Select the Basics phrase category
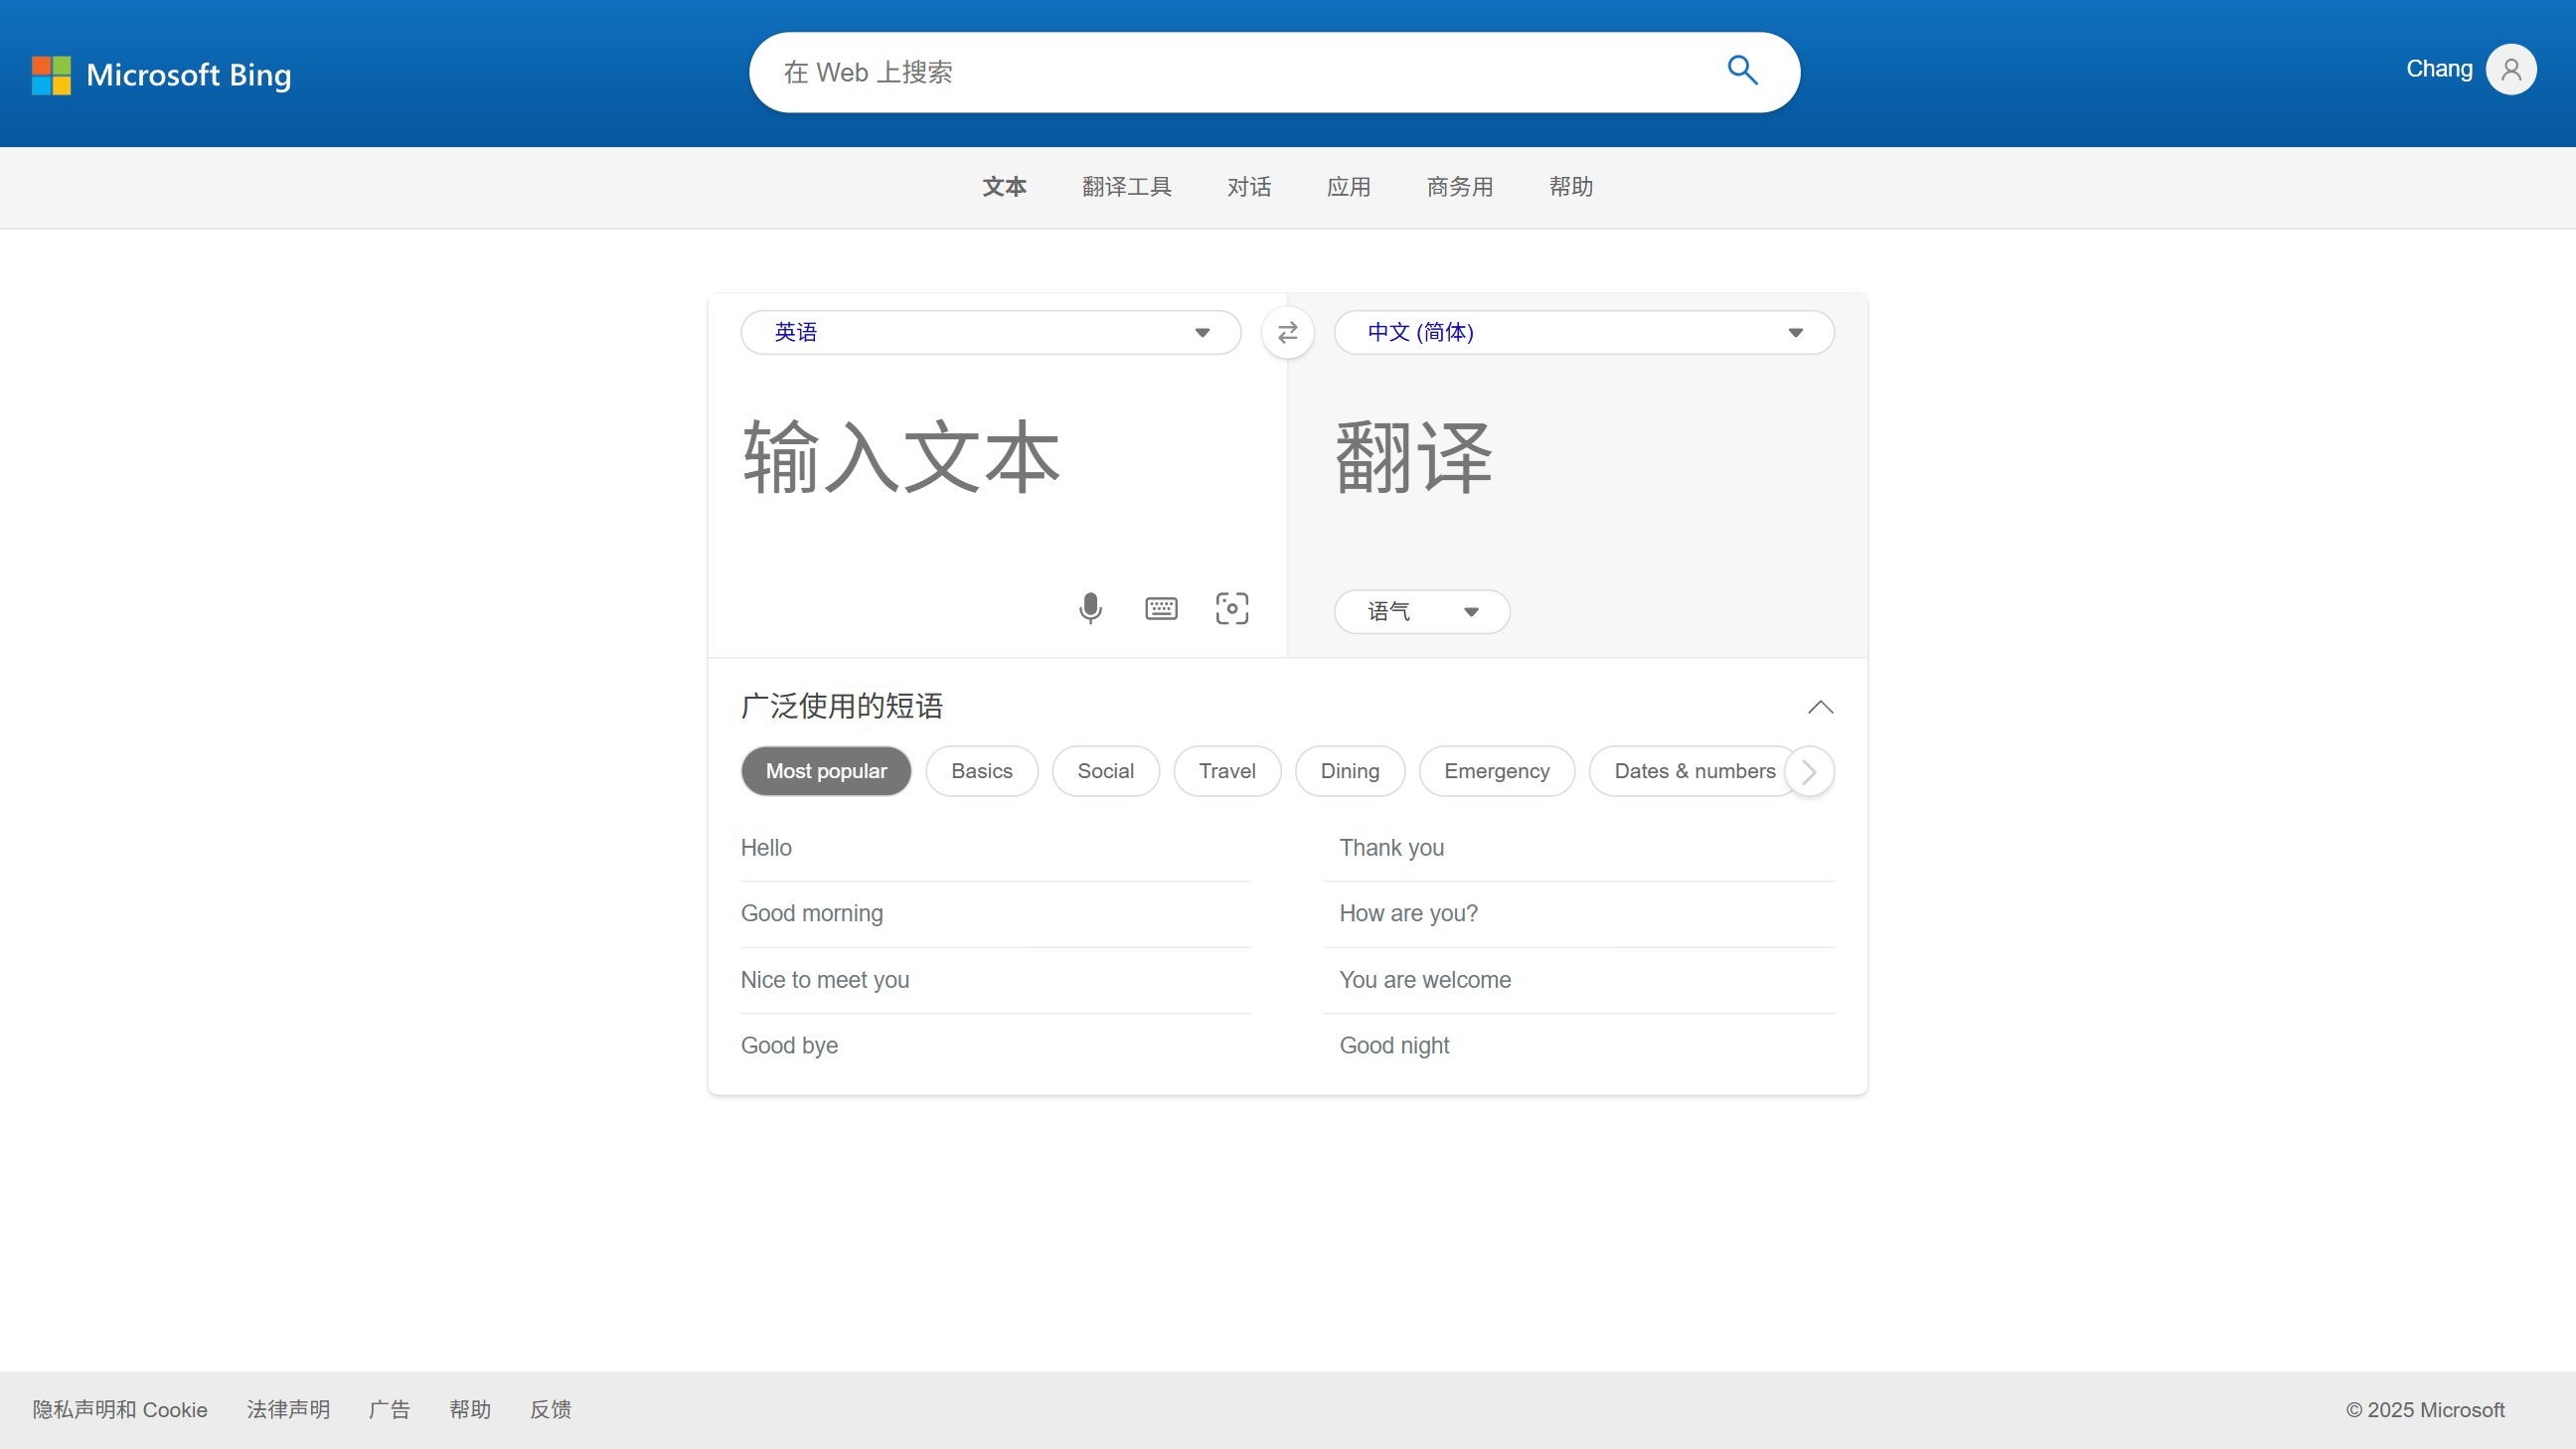 [x=981, y=771]
